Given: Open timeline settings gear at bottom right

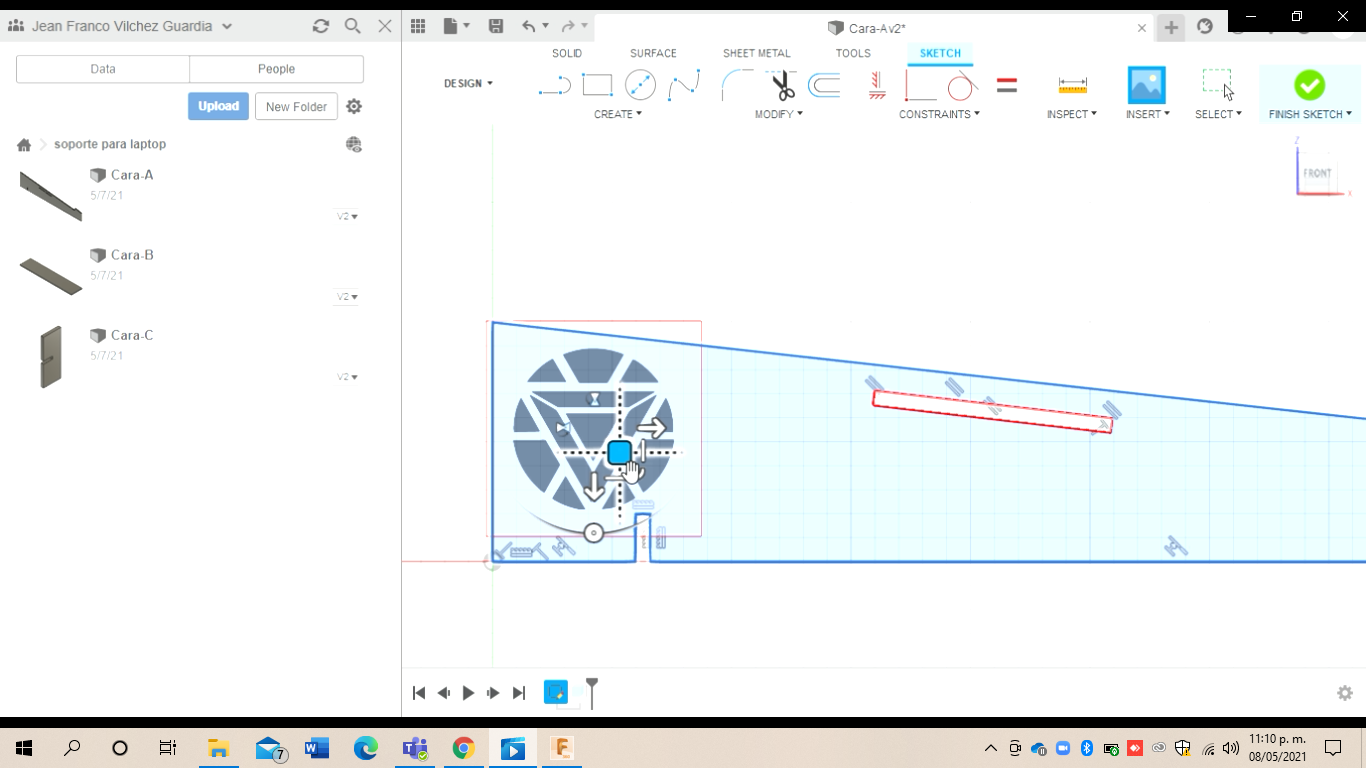Looking at the screenshot, I should [1345, 693].
